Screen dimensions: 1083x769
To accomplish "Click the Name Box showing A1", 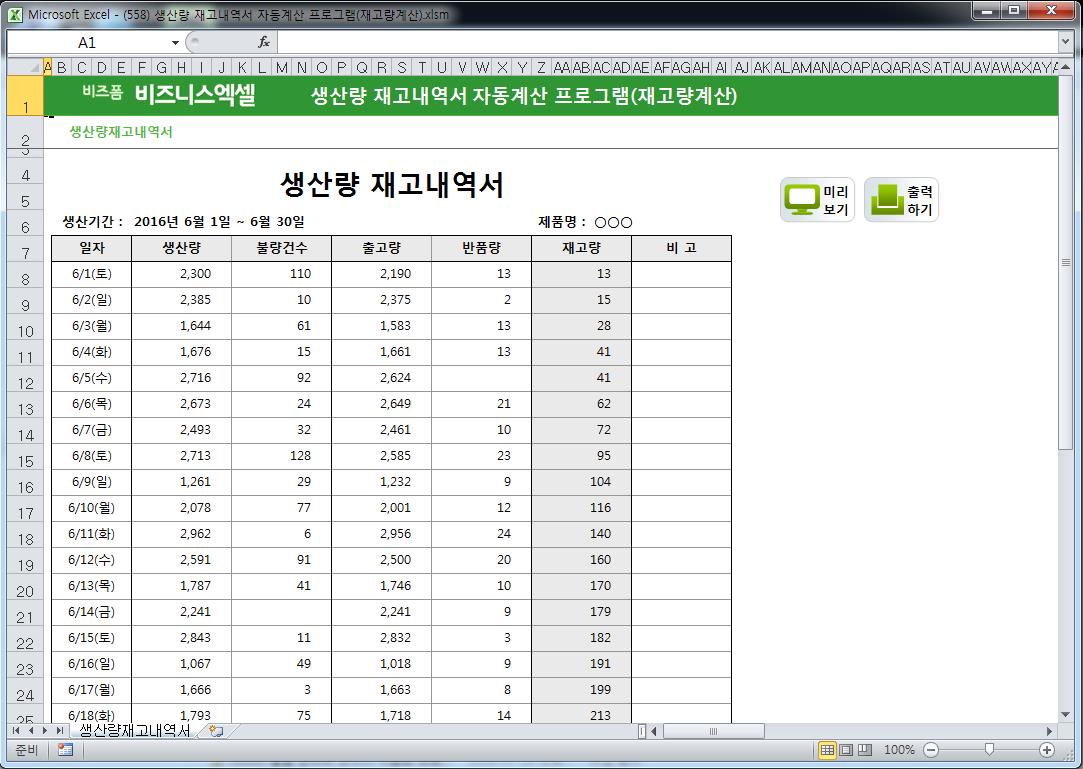I will tap(87, 43).
